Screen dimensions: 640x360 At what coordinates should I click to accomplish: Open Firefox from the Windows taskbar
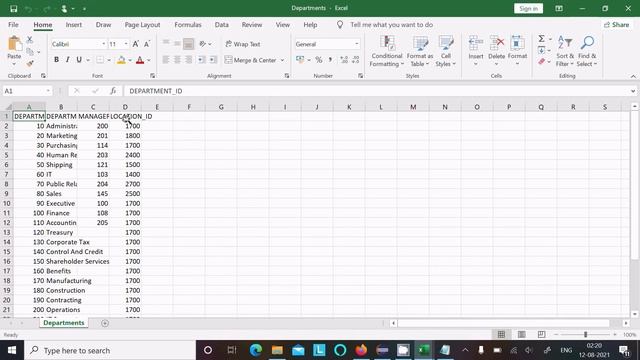361,350
